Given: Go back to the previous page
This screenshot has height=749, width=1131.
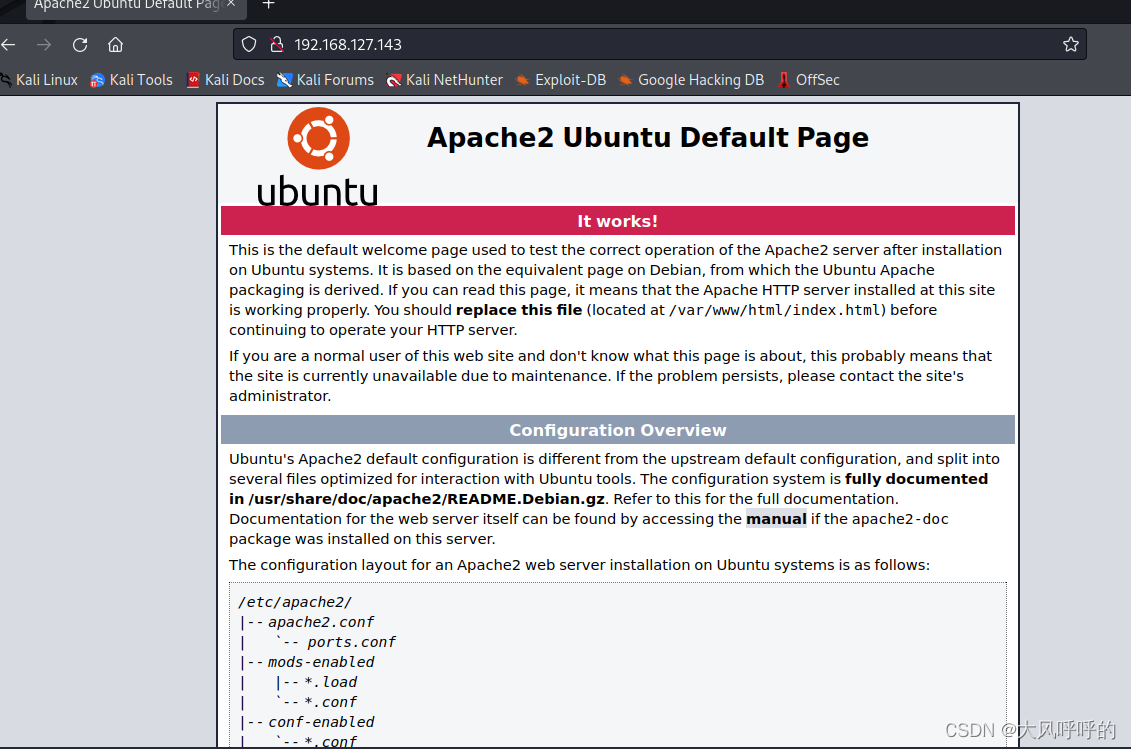Looking at the screenshot, I should tap(9, 45).
